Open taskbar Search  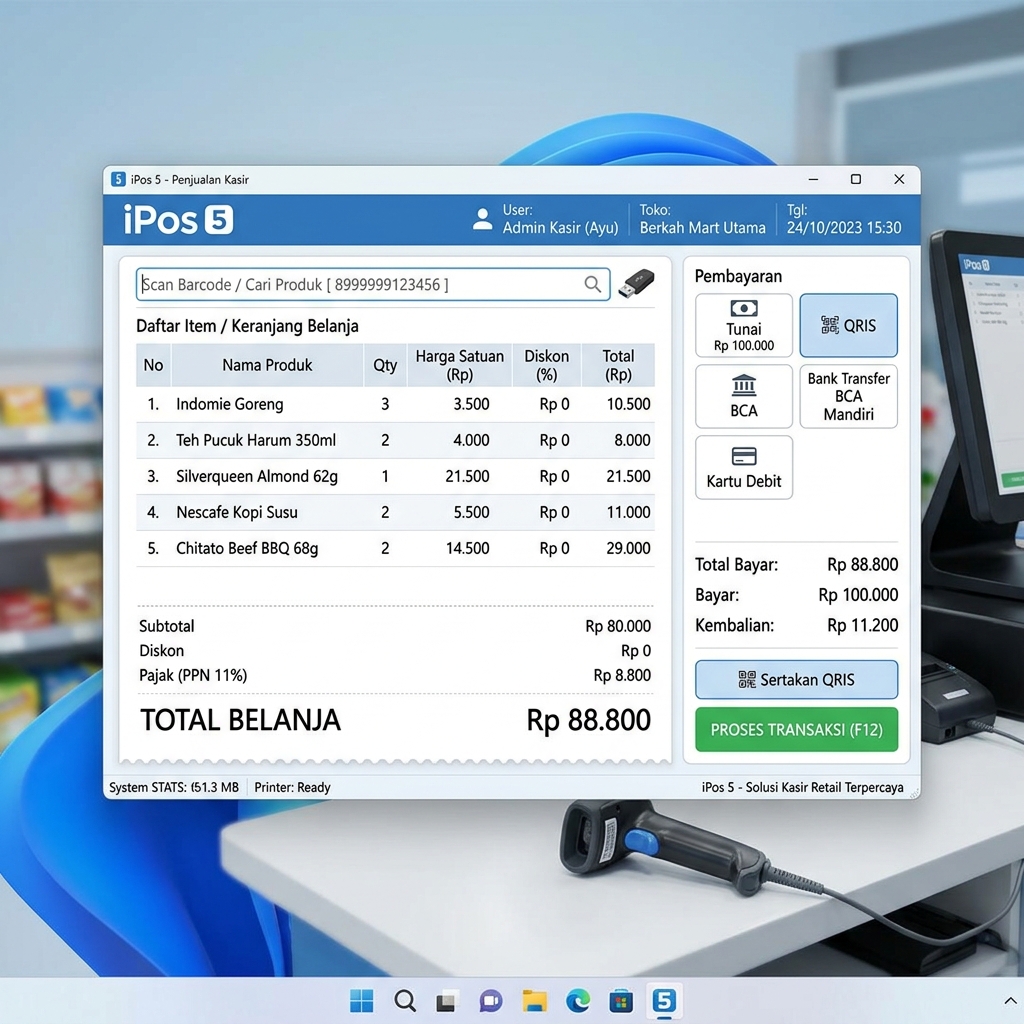405,1000
